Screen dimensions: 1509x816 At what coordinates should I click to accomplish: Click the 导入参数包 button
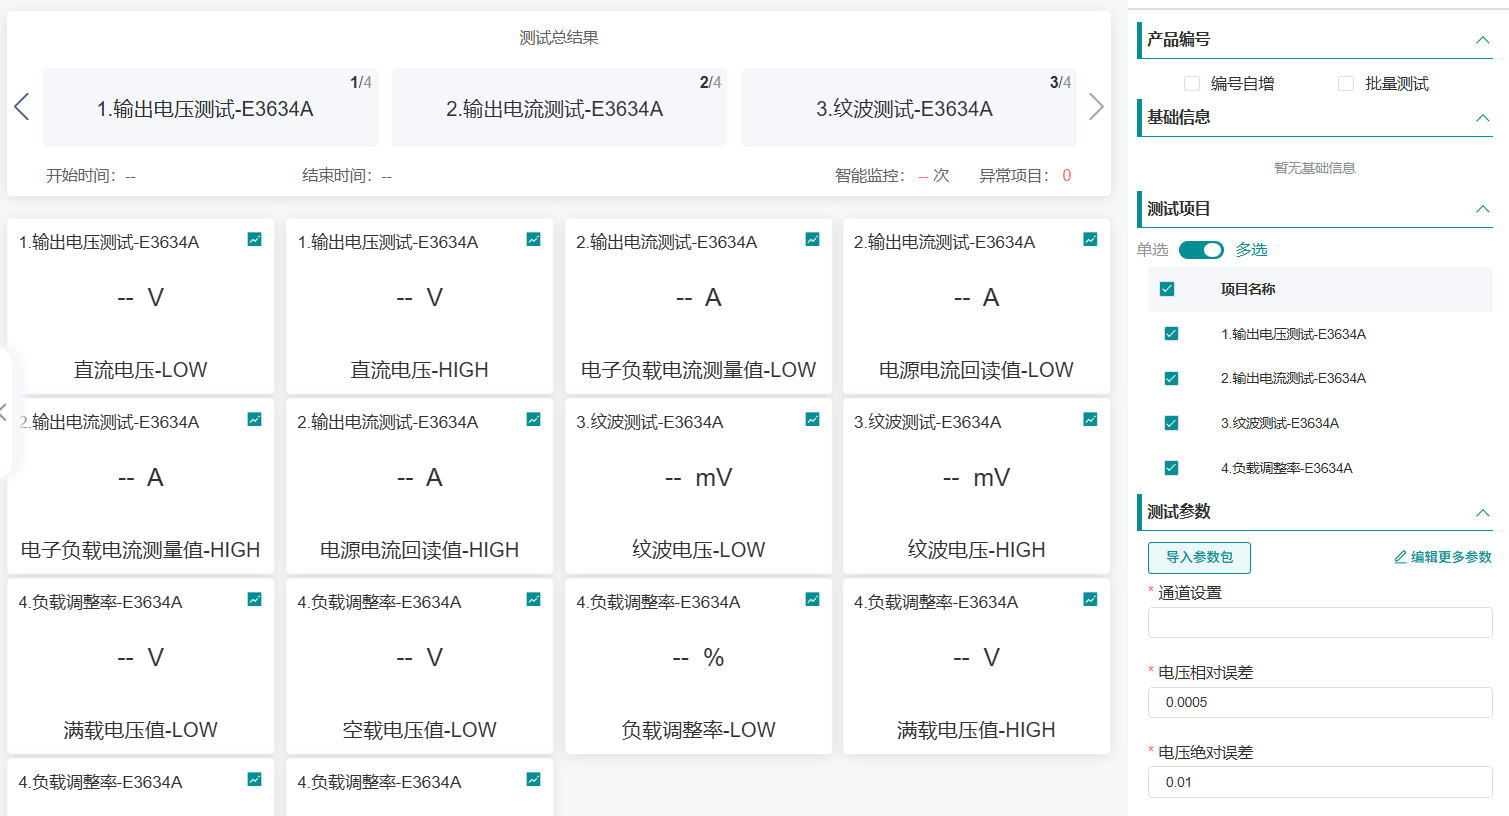1199,557
